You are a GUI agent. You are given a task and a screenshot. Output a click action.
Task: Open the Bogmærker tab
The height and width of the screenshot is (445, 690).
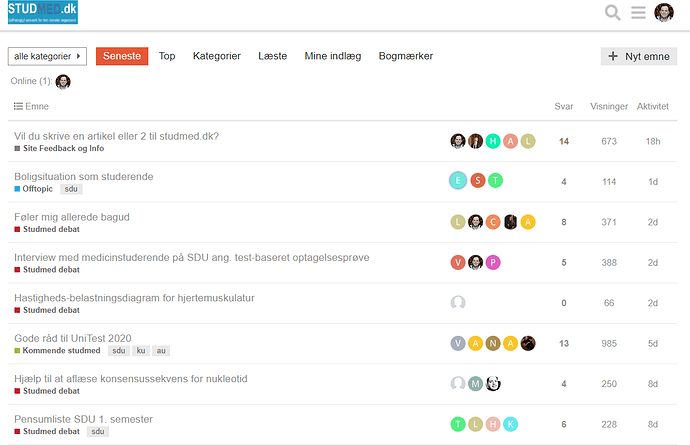(x=406, y=56)
